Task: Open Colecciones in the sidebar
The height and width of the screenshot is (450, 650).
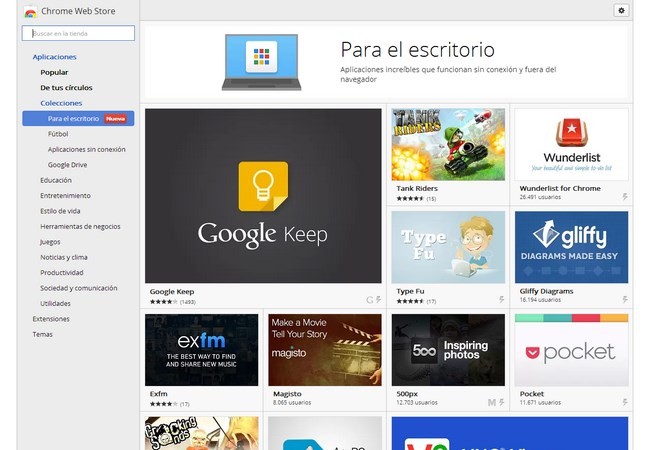Action: 61,103
